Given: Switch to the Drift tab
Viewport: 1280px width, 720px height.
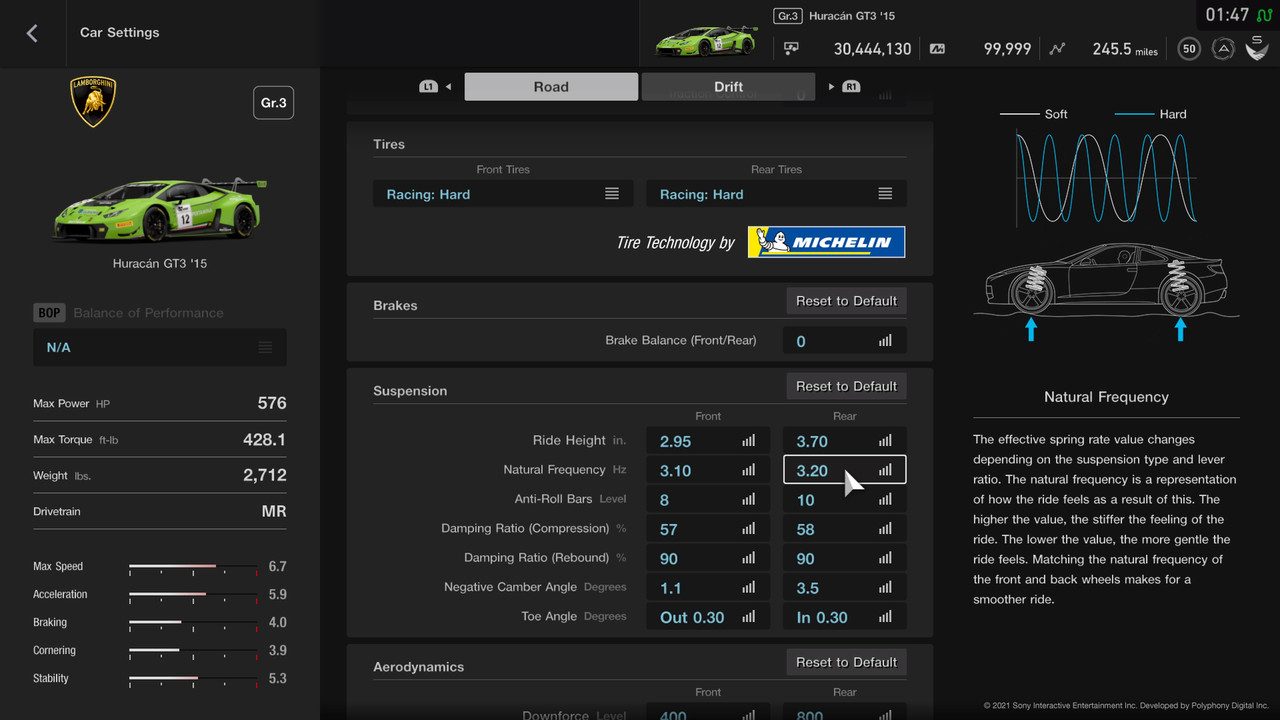Looking at the screenshot, I should (728, 87).
